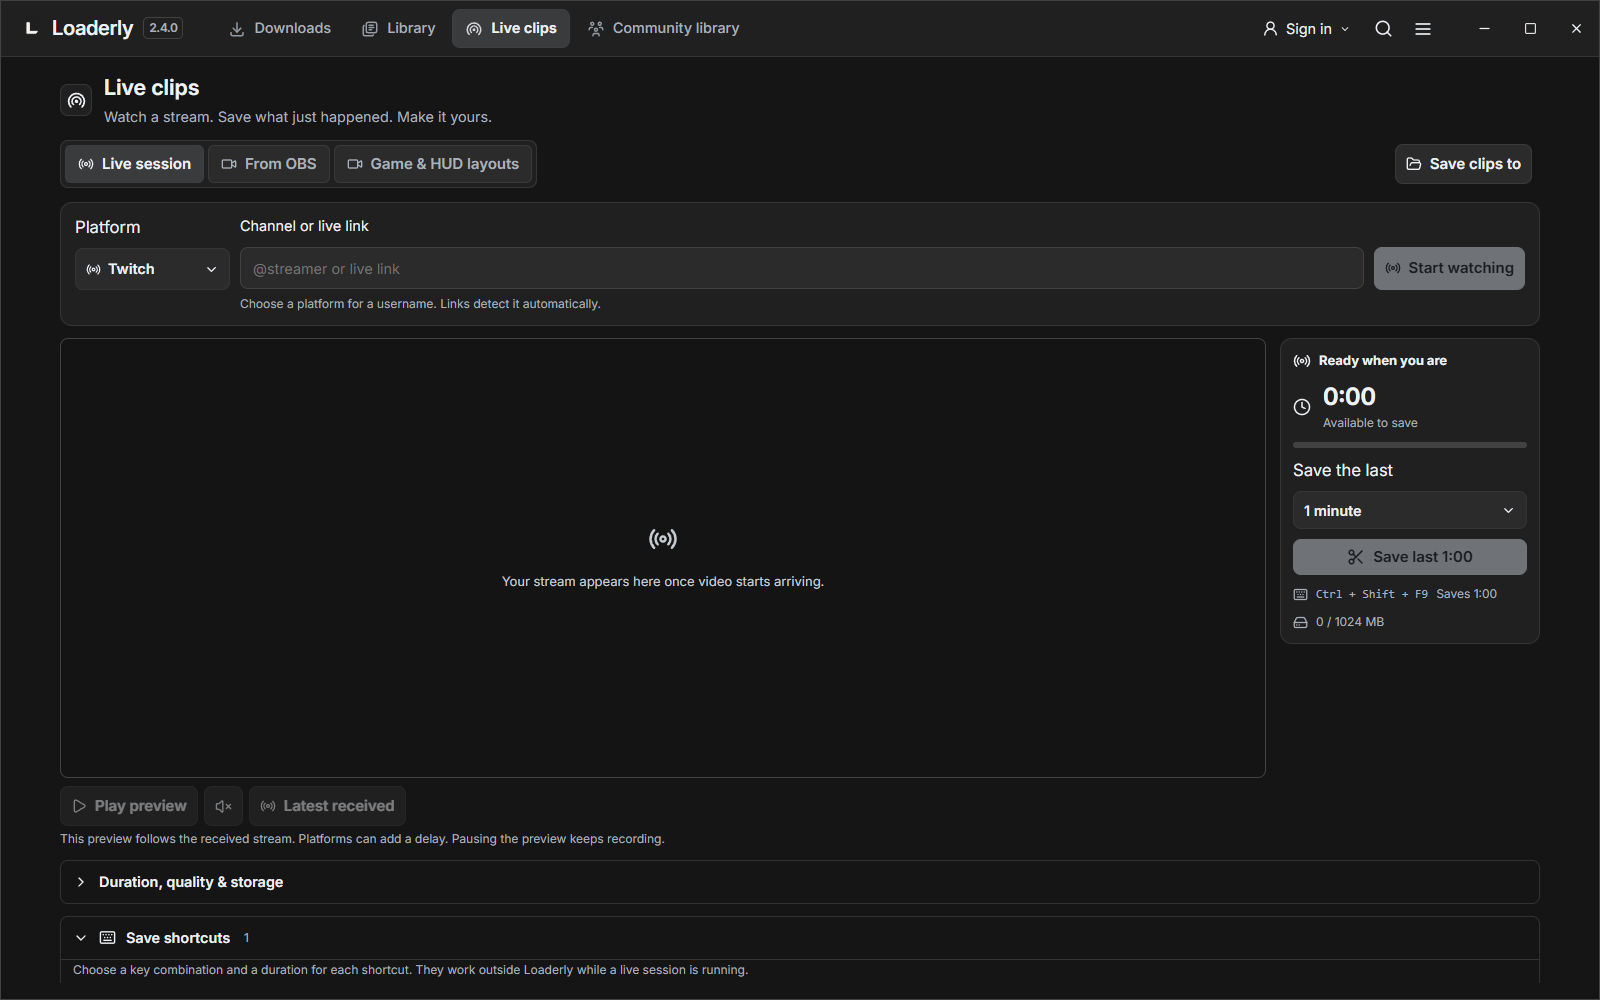Click the '0 / 1024 MB' storage text
Screen dimensions: 1600x1000
1349,622
